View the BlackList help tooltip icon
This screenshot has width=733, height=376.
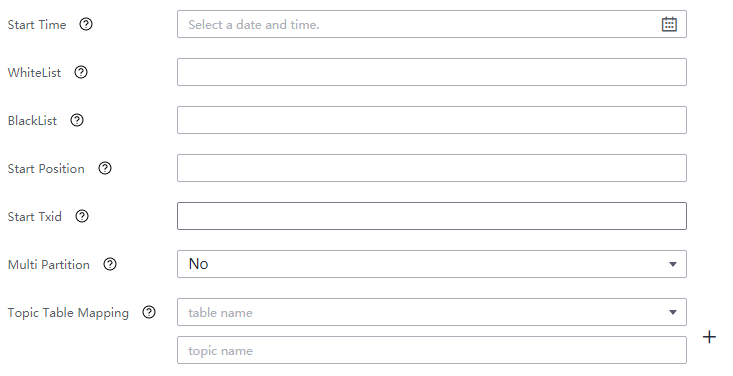[x=77, y=120]
